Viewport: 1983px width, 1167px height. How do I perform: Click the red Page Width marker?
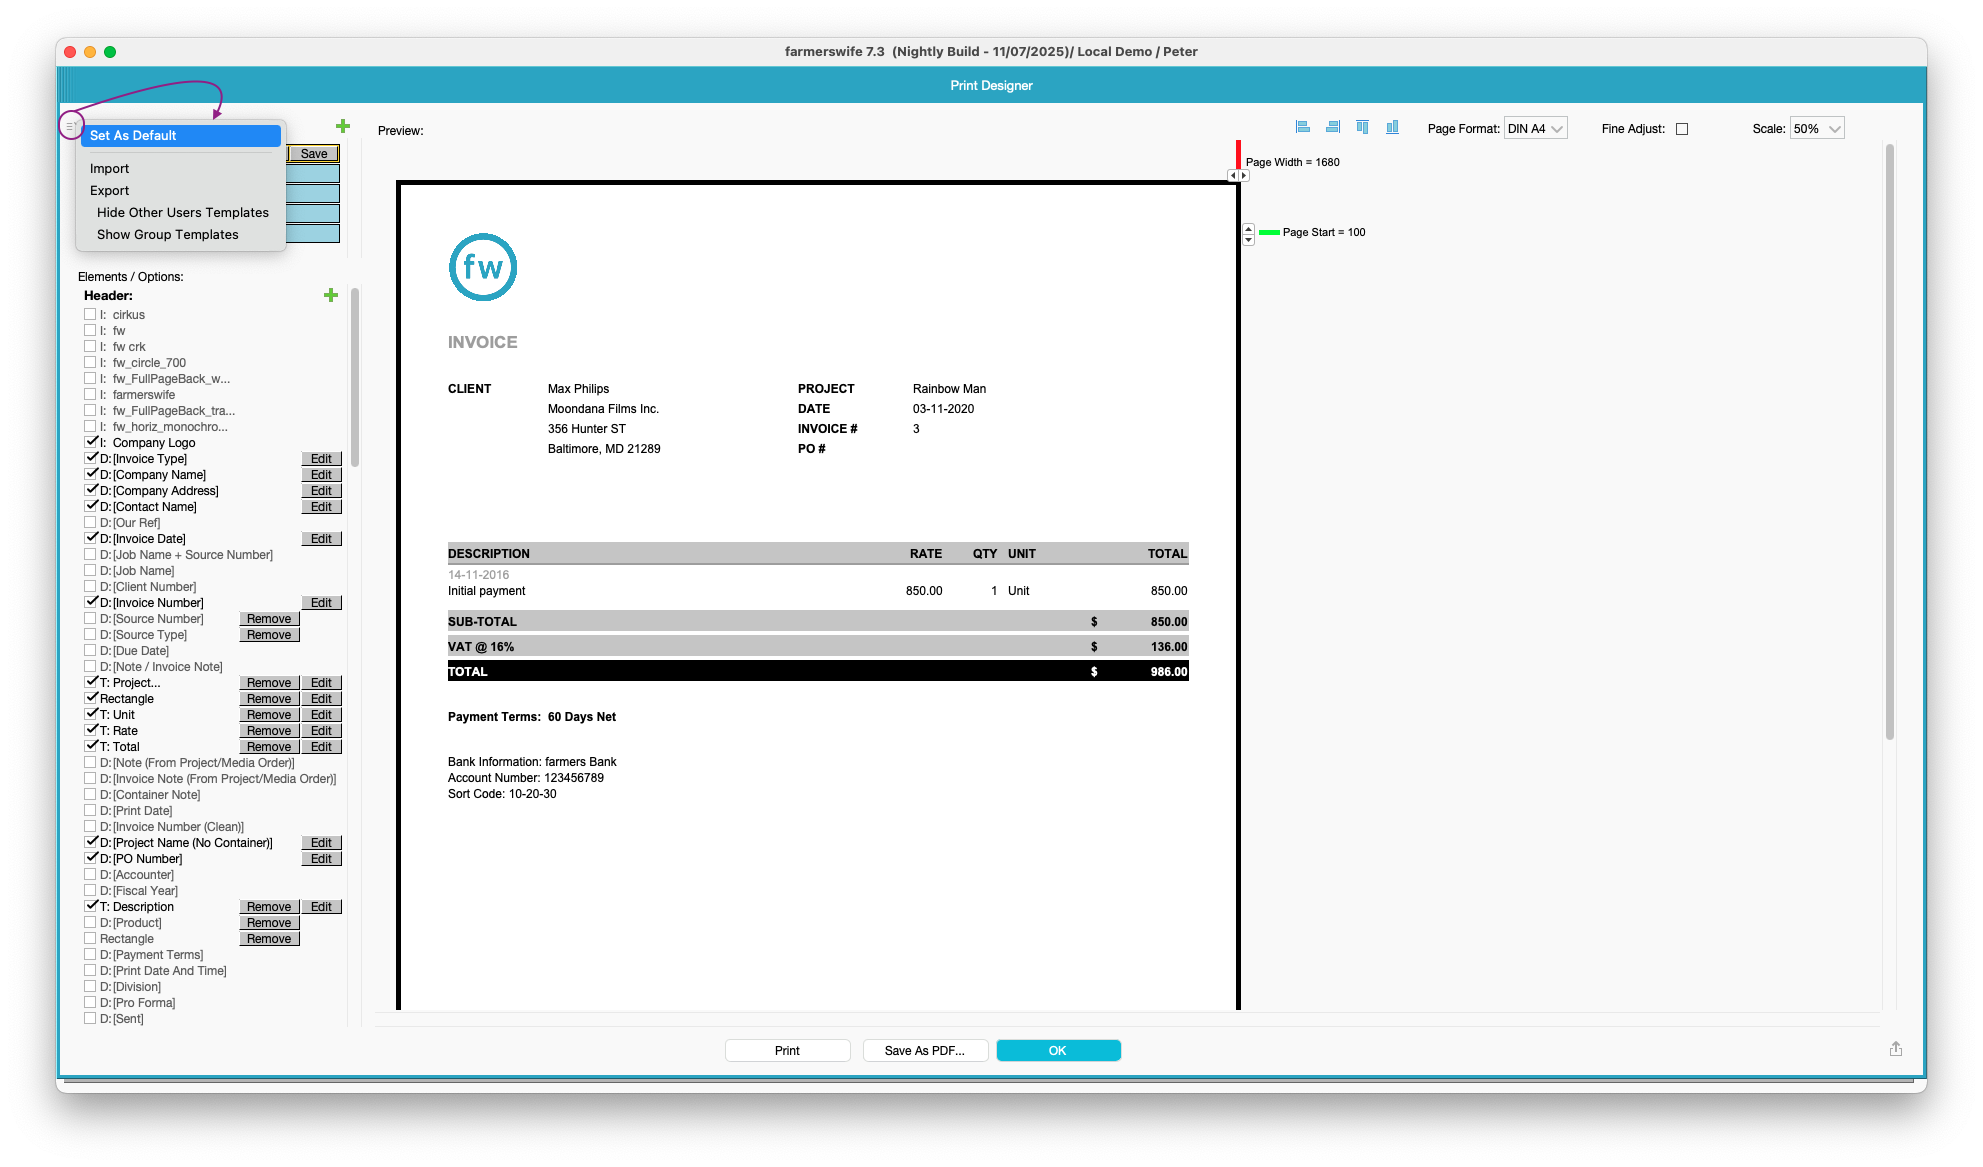1238,154
